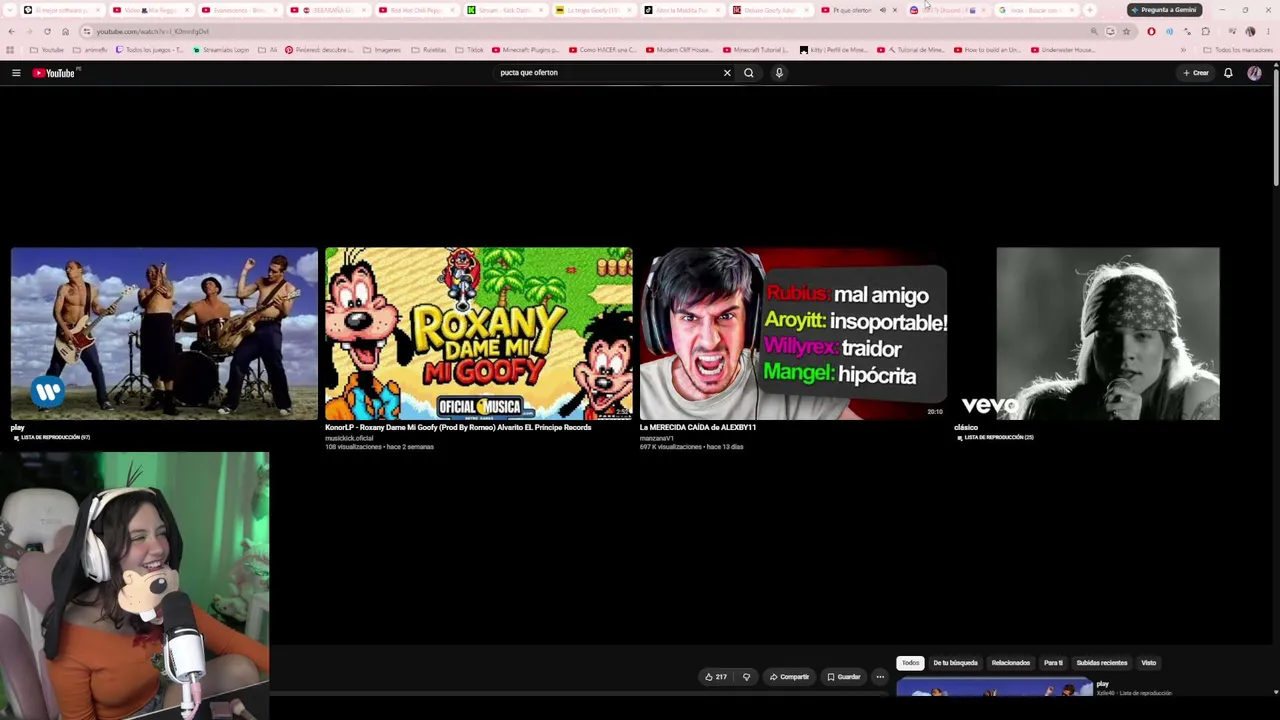Image resolution: width=1280 pixels, height=720 pixels.
Task: Go back with the browser back arrow
Action: click(x=11, y=31)
